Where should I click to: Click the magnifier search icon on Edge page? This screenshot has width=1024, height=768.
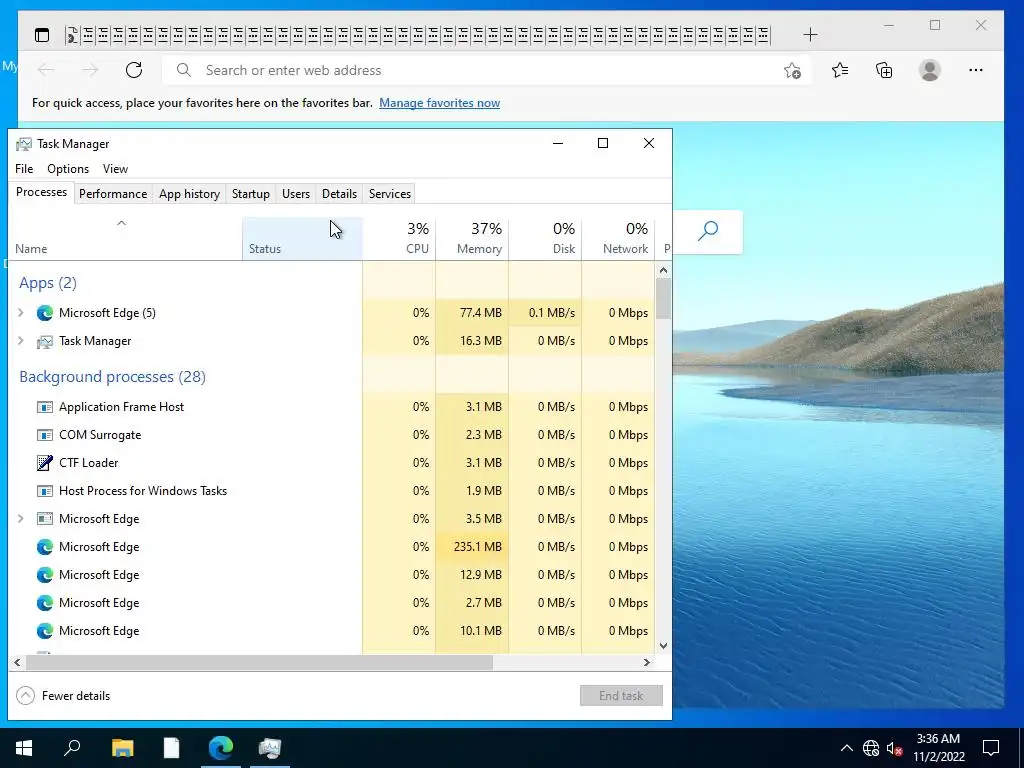click(x=708, y=231)
